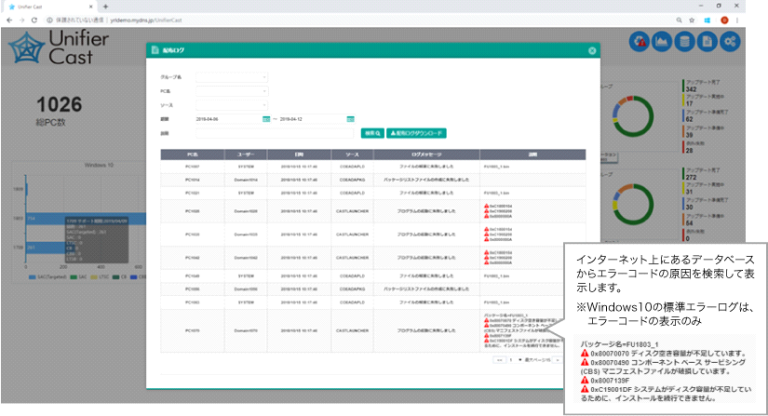Close the distribution log dialog

(592, 50)
